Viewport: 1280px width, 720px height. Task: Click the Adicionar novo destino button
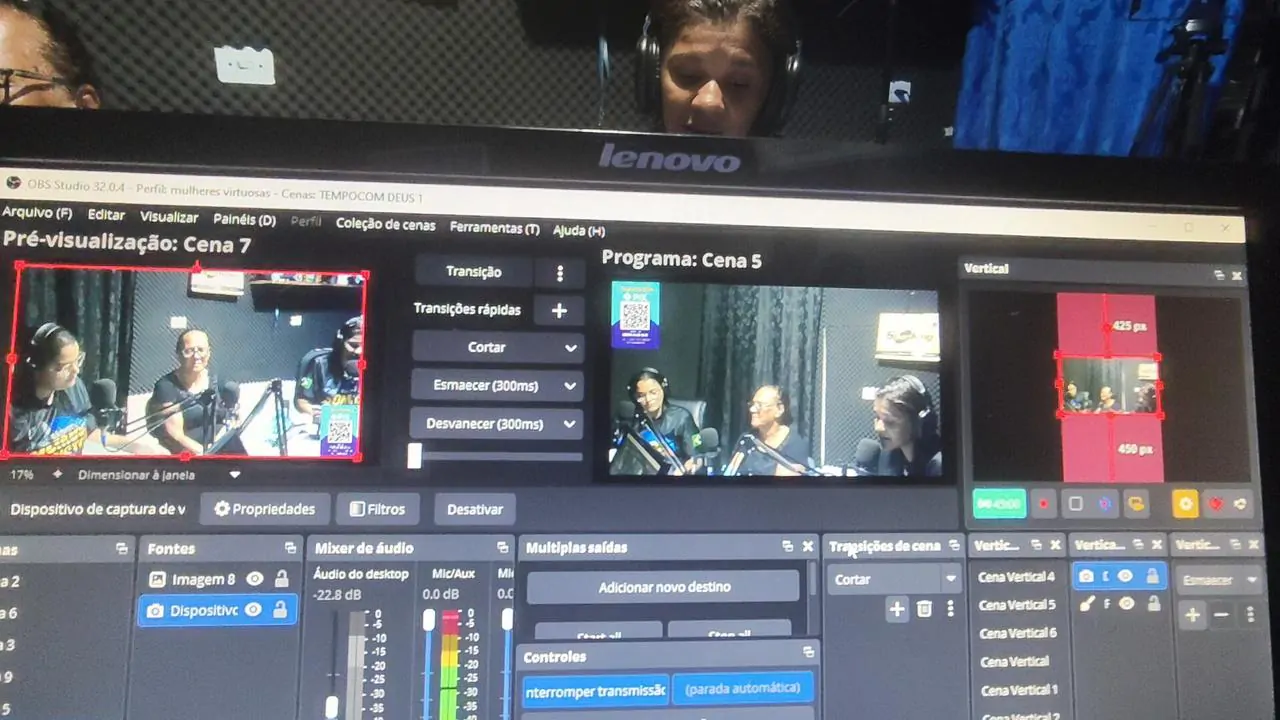(663, 587)
